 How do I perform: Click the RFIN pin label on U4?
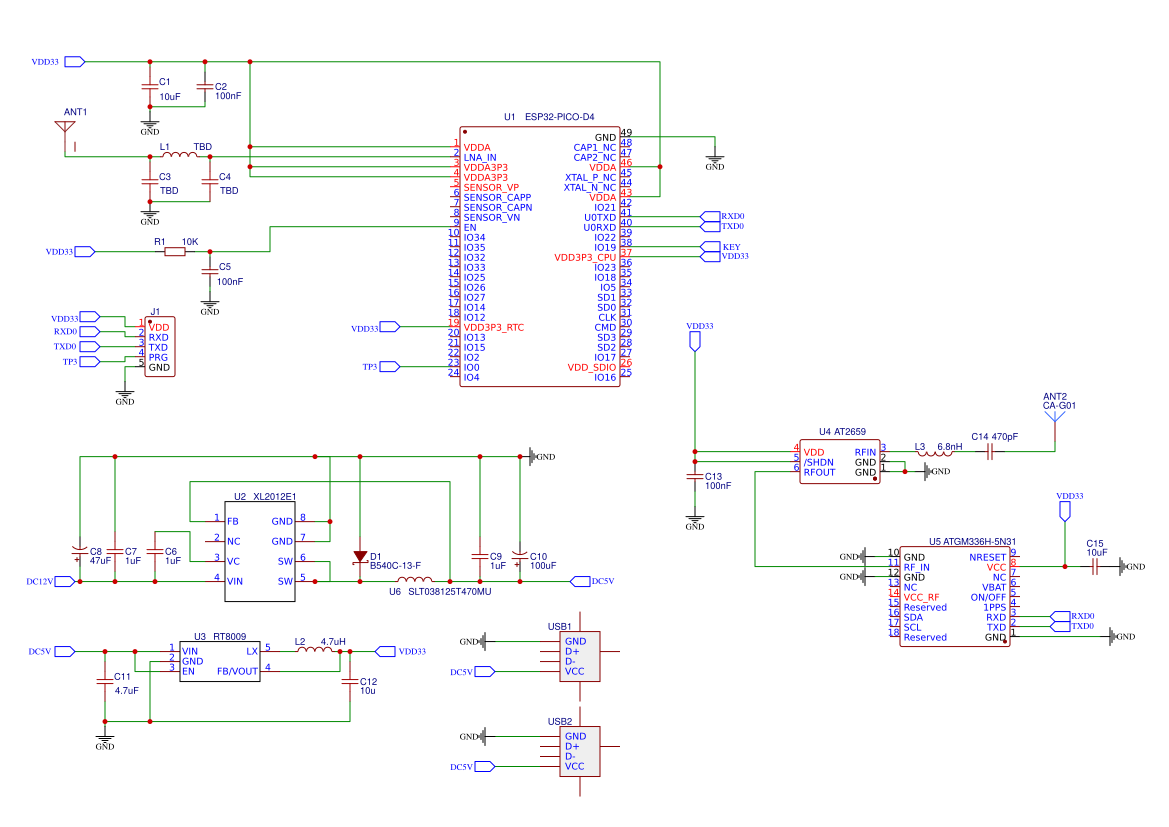tap(866, 453)
